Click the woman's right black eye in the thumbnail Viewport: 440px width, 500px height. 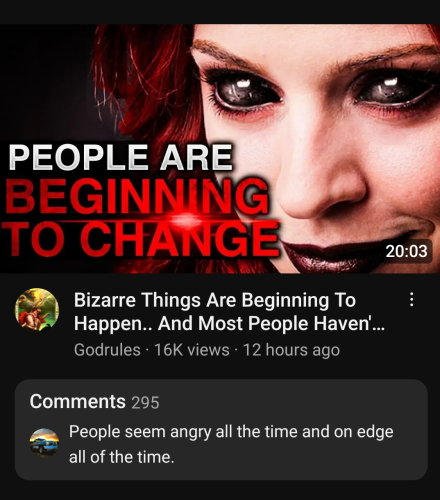pyautogui.click(x=397, y=88)
